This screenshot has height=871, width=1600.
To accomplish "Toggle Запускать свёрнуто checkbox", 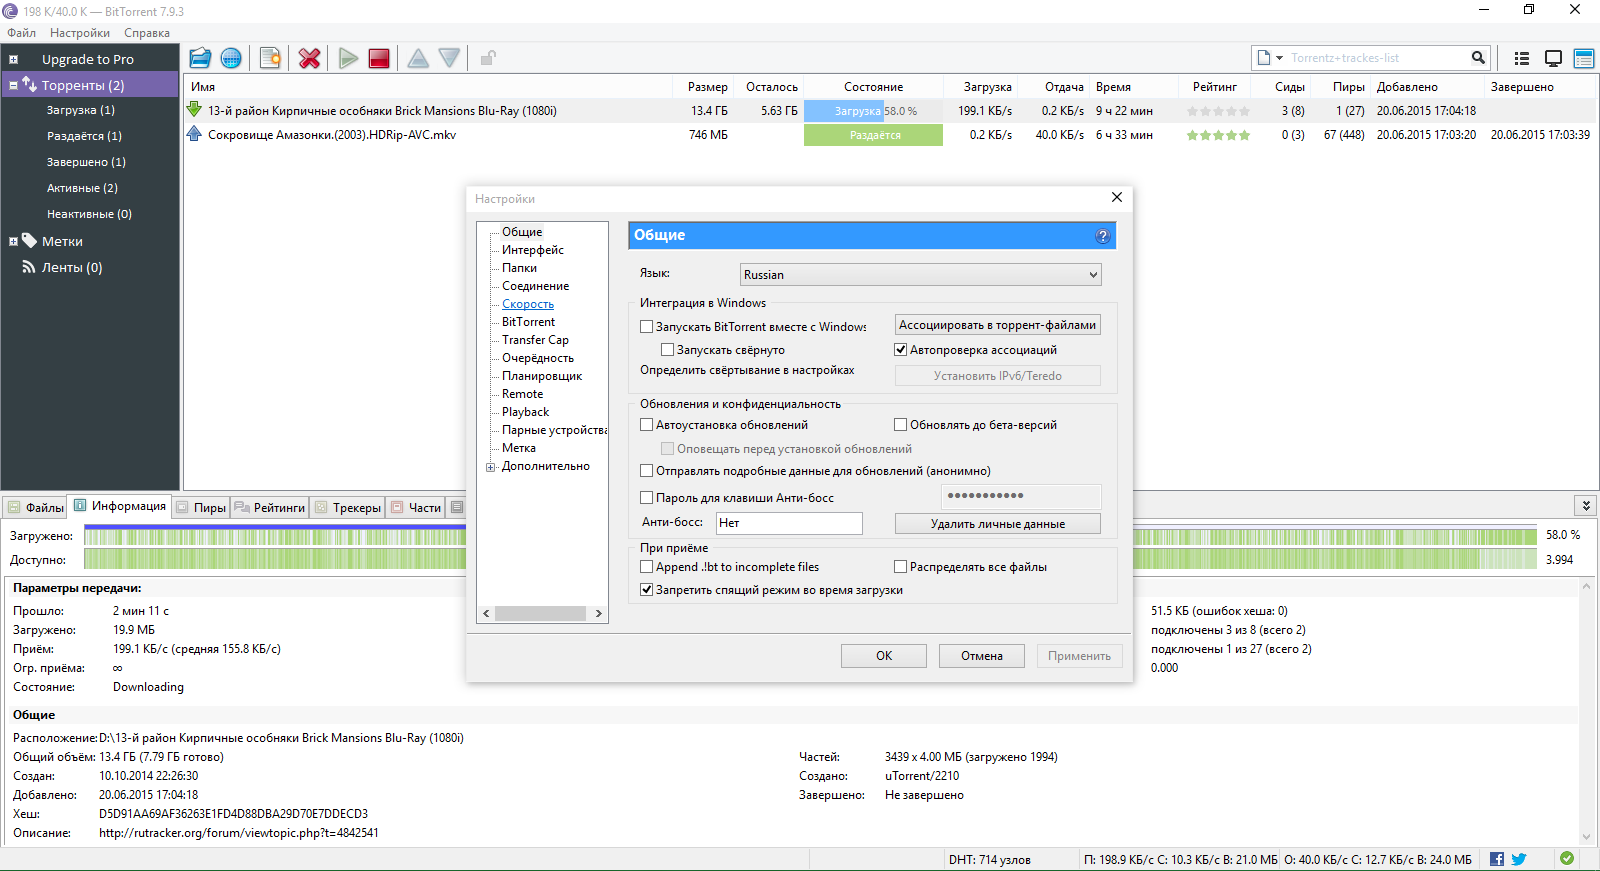I will (x=667, y=350).
